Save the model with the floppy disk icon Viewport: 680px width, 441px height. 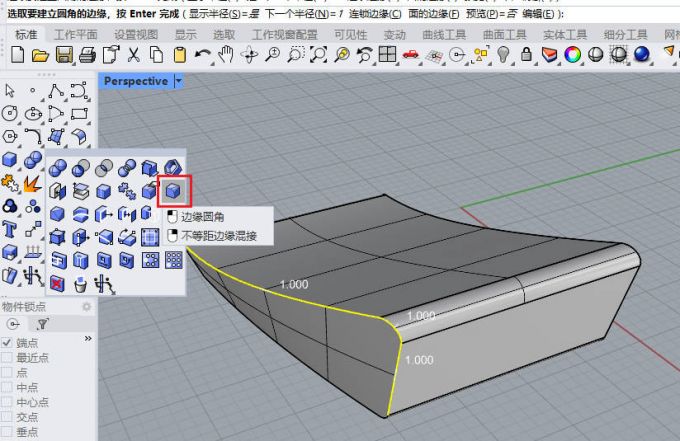64,56
